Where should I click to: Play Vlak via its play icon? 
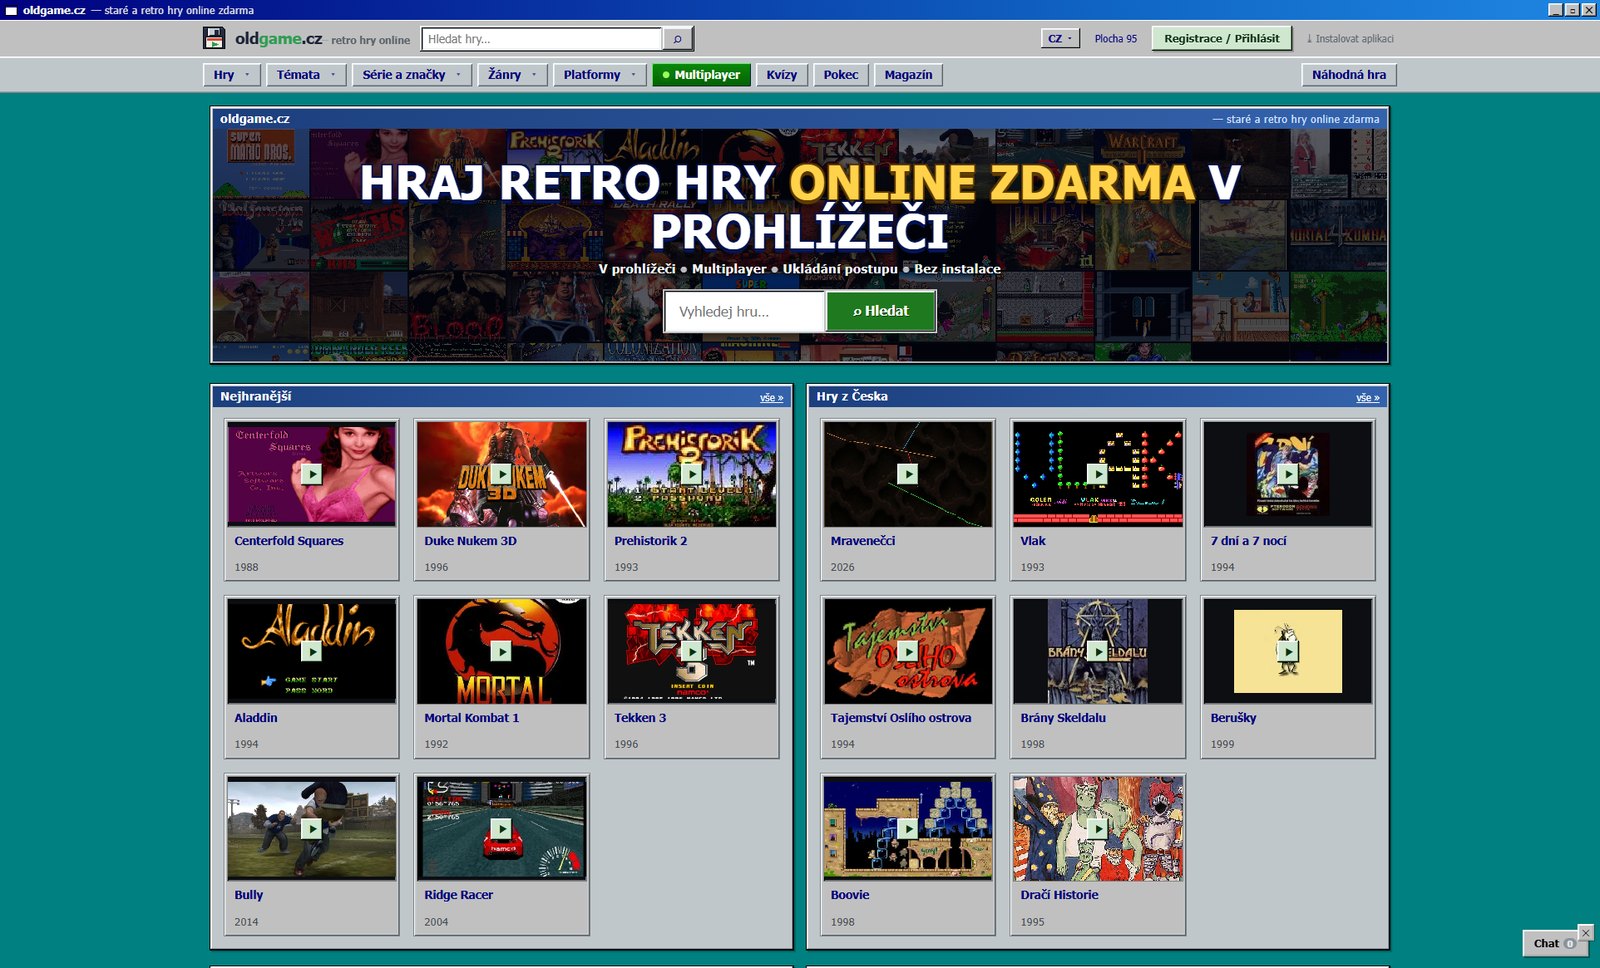[x=1097, y=474]
